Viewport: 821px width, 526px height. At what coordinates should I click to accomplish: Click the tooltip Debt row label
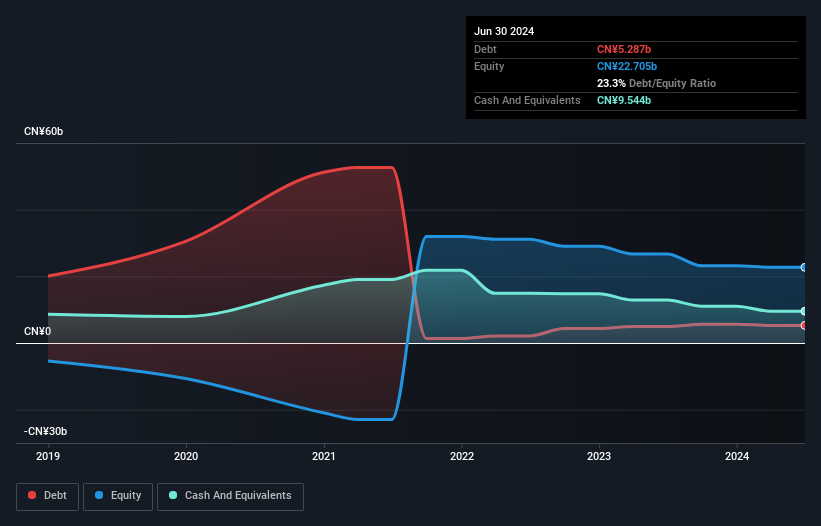pos(485,49)
